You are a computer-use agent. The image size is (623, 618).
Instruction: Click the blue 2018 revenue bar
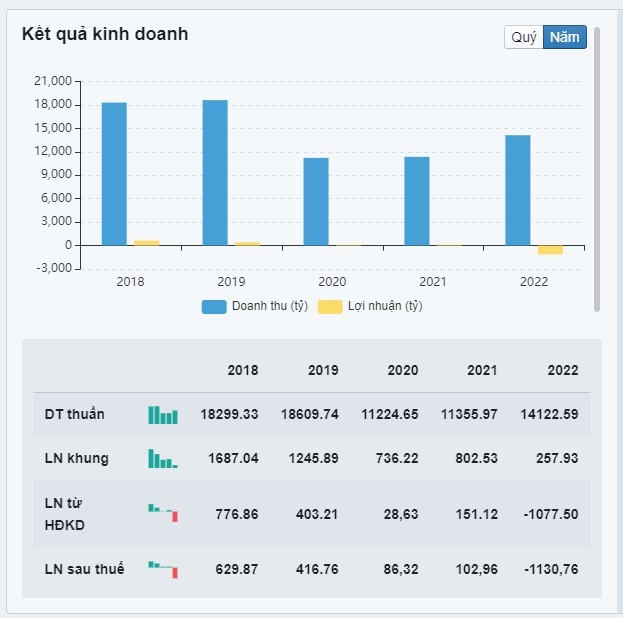[114, 174]
